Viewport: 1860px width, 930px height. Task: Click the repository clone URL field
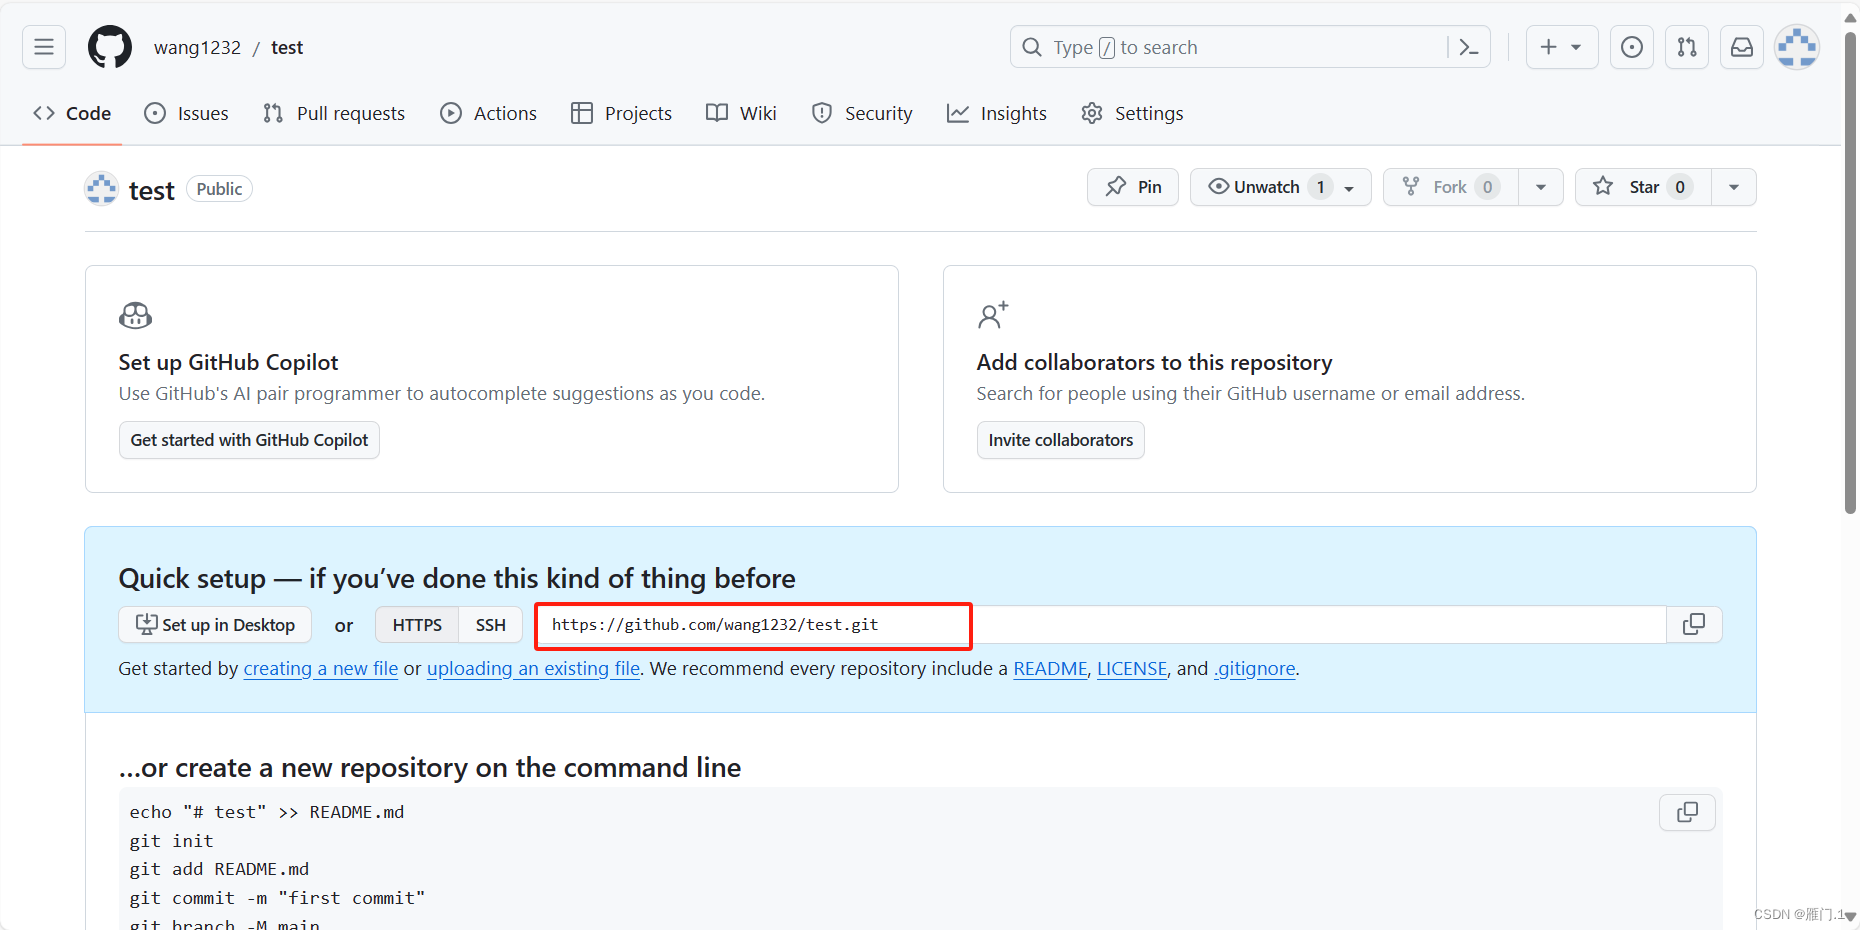[x=1101, y=625]
